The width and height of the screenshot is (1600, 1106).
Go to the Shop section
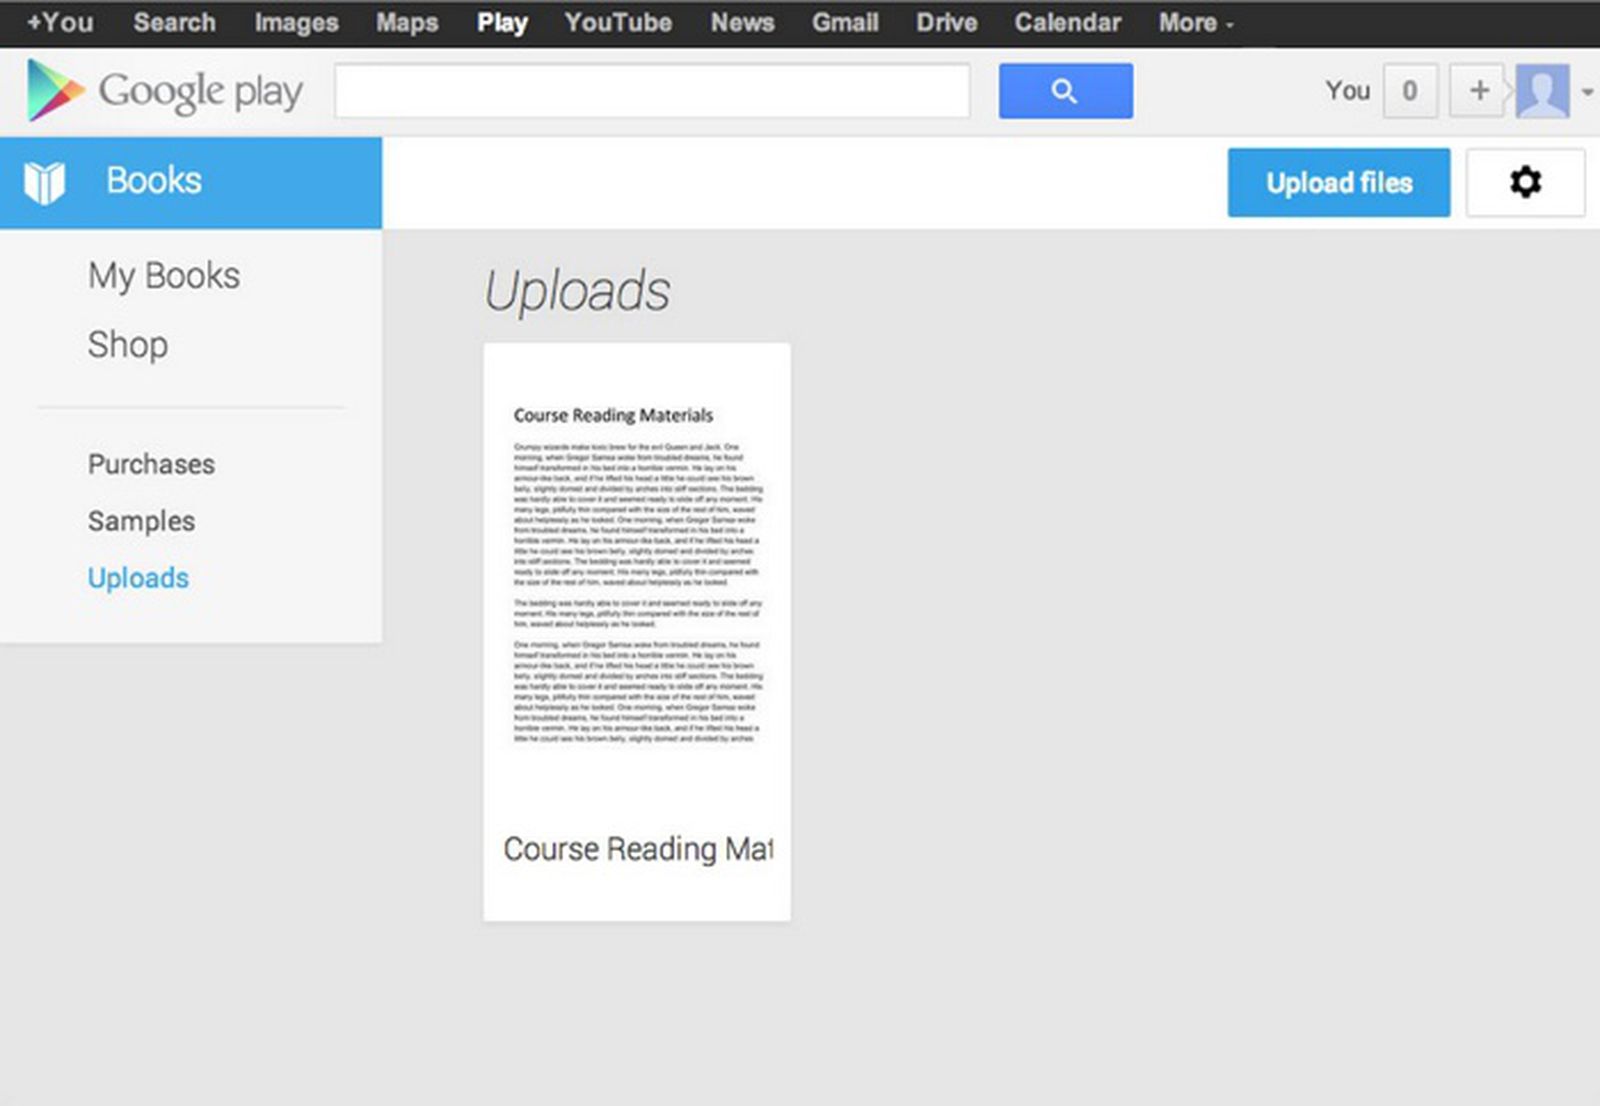coord(127,345)
